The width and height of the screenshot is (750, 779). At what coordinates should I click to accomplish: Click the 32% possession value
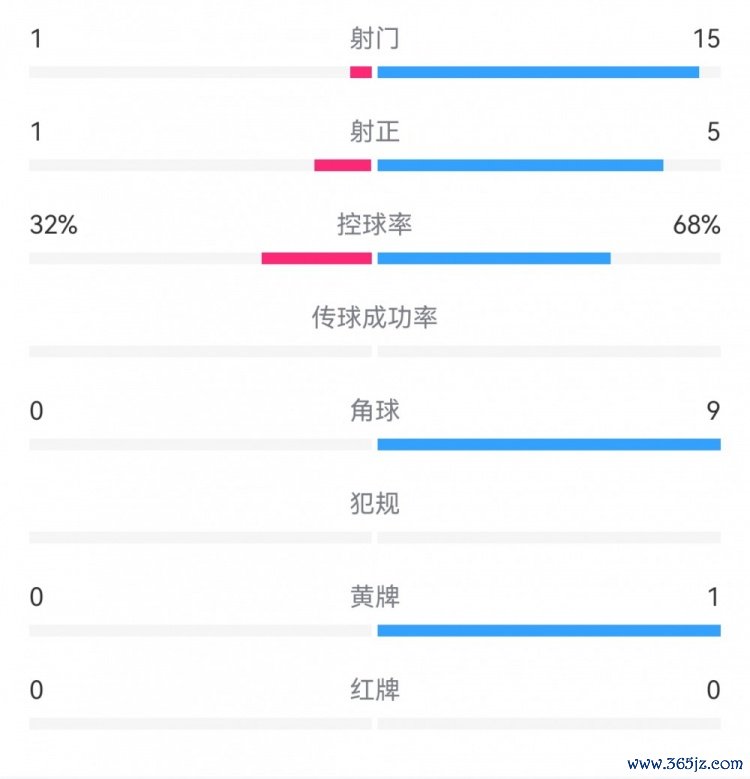[x=54, y=225]
